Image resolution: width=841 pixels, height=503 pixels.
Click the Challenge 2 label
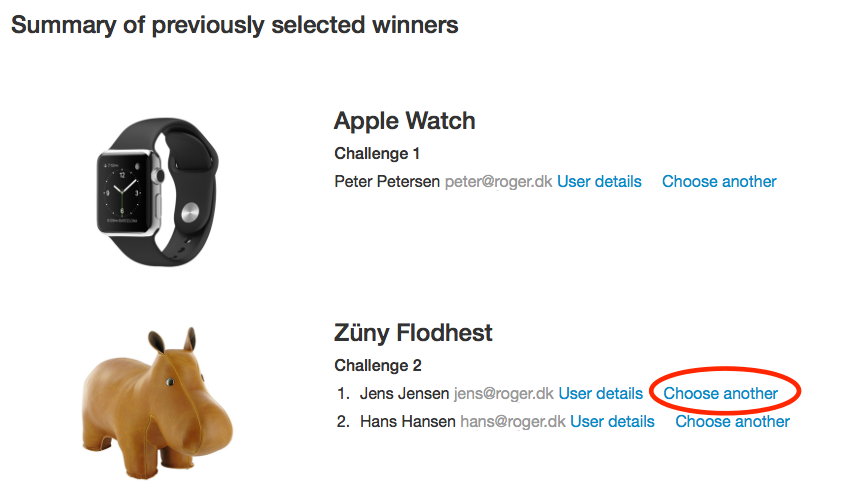(x=377, y=366)
